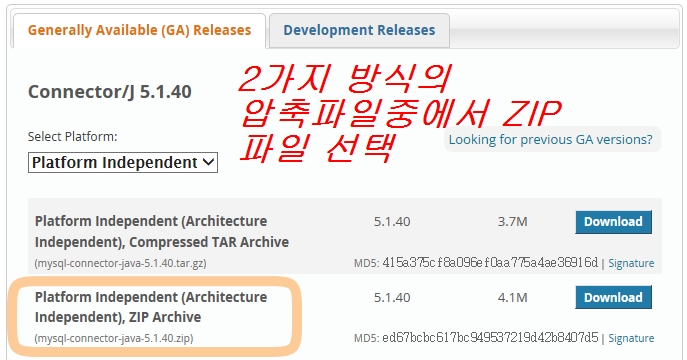Open Signature link for zip file

coord(631,338)
